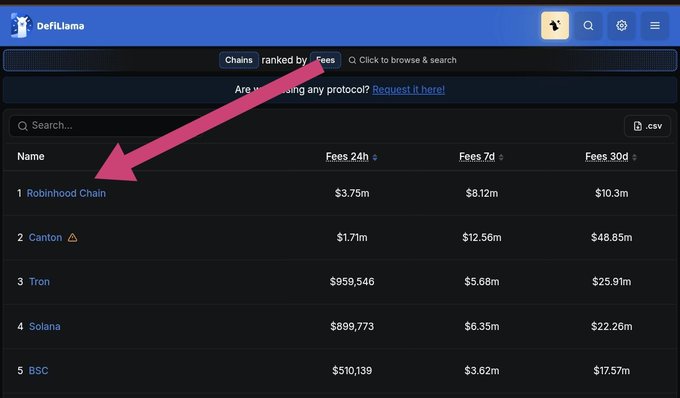Open Tron chain link

coord(39,282)
